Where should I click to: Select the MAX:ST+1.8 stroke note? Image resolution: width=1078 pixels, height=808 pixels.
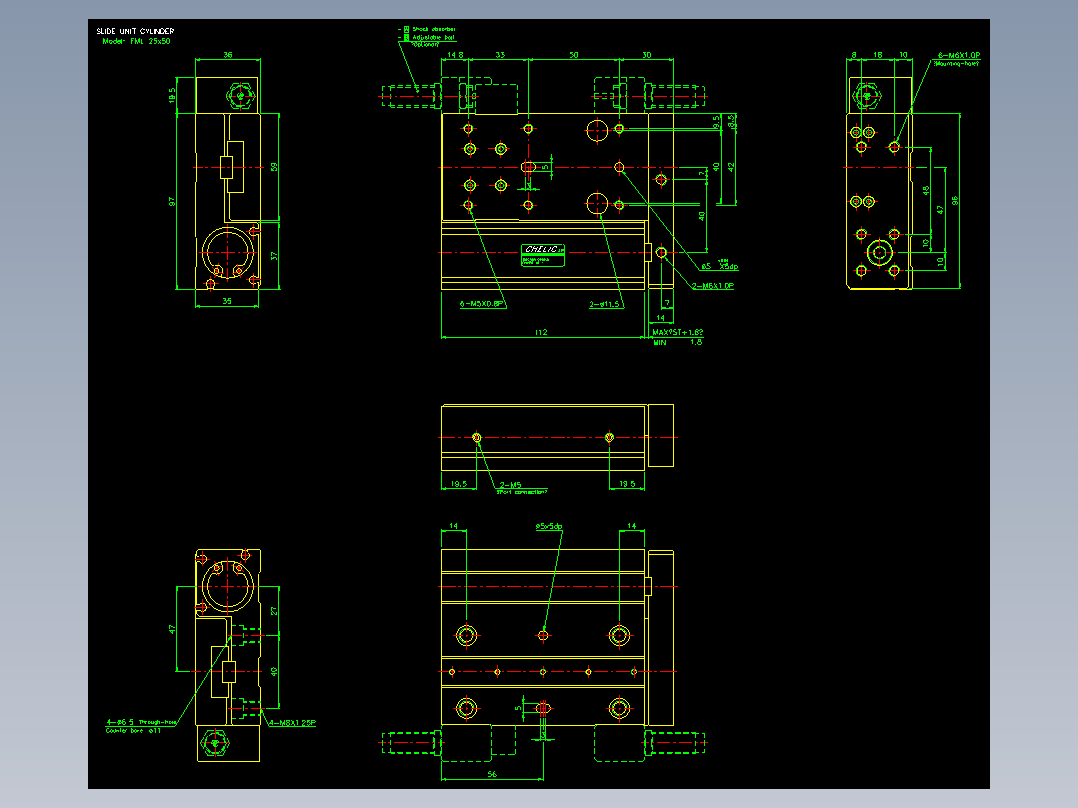[x=677, y=332]
